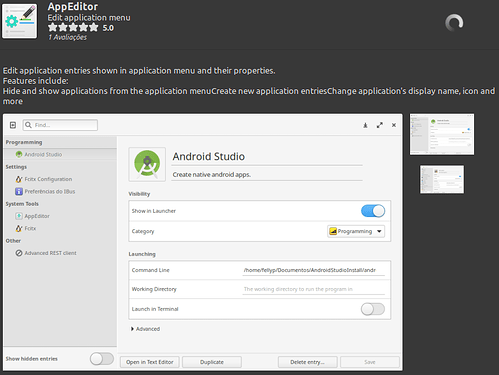The height and width of the screenshot is (375, 499).
Task: Click the Fcitx entry under System Tools
Action: 26,228
